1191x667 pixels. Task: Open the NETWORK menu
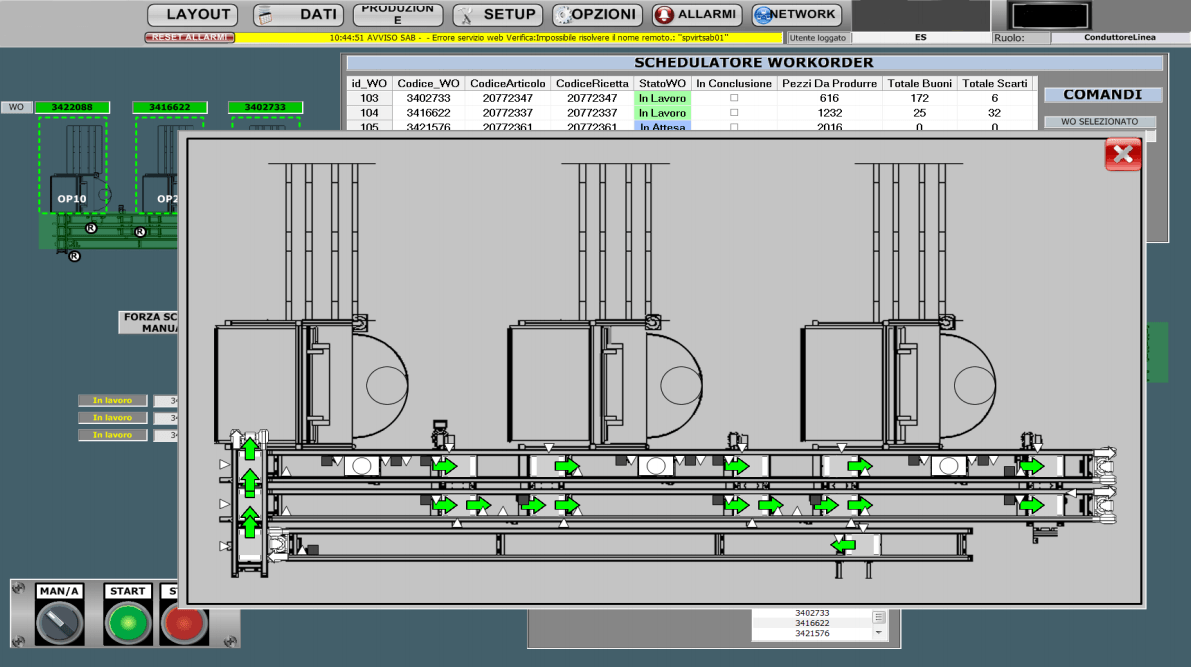(x=796, y=14)
